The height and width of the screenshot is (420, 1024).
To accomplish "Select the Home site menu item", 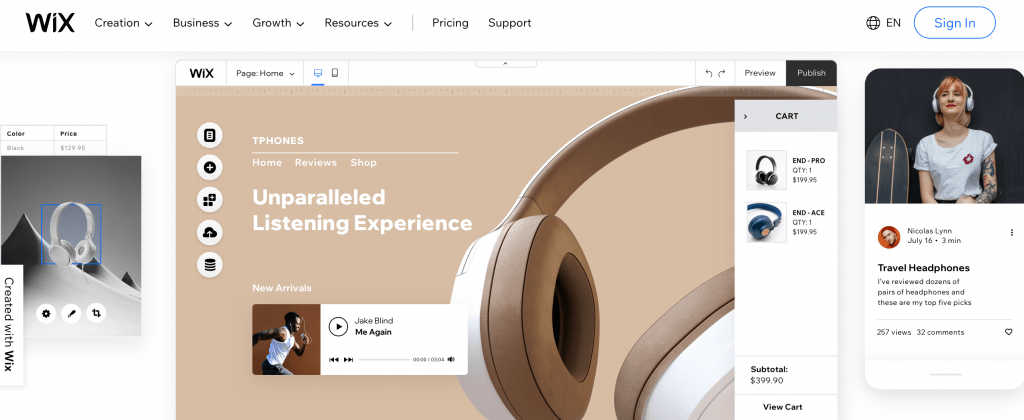I will click(267, 163).
